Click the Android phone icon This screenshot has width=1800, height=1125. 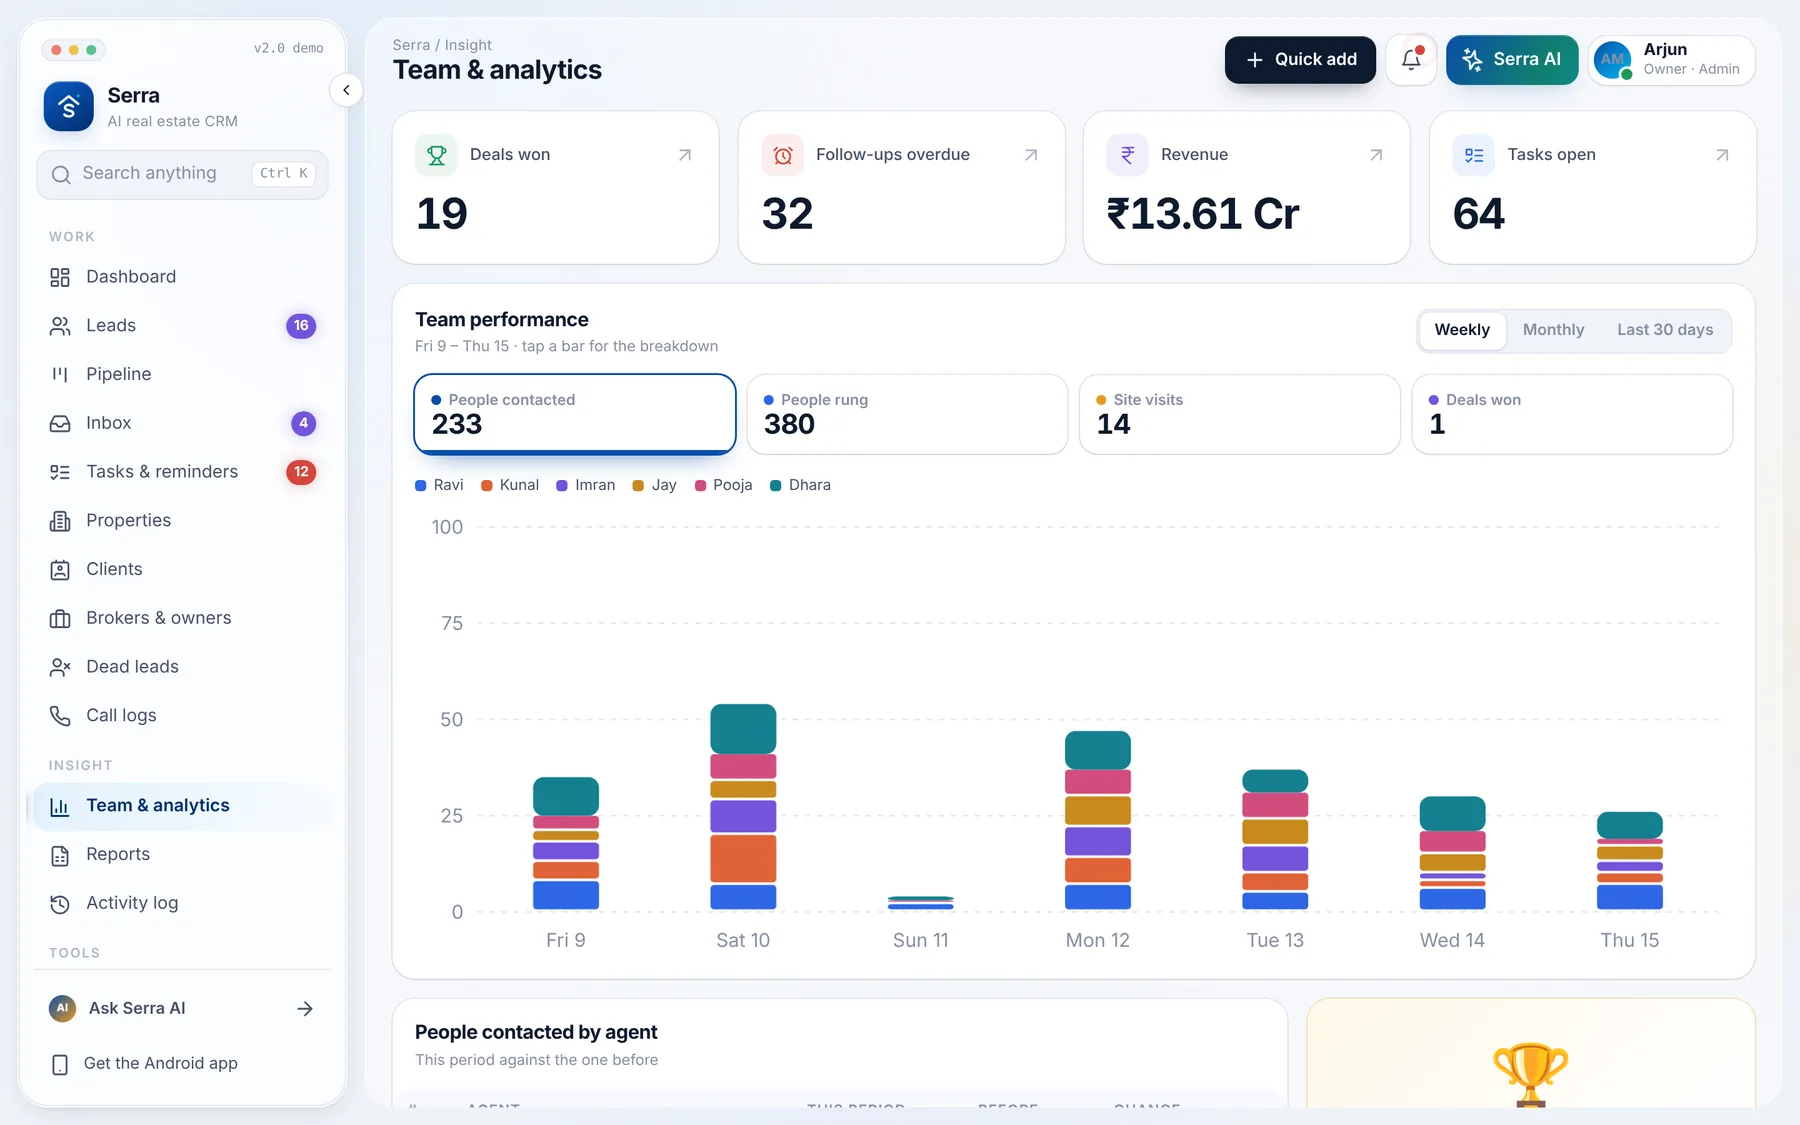click(60, 1064)
